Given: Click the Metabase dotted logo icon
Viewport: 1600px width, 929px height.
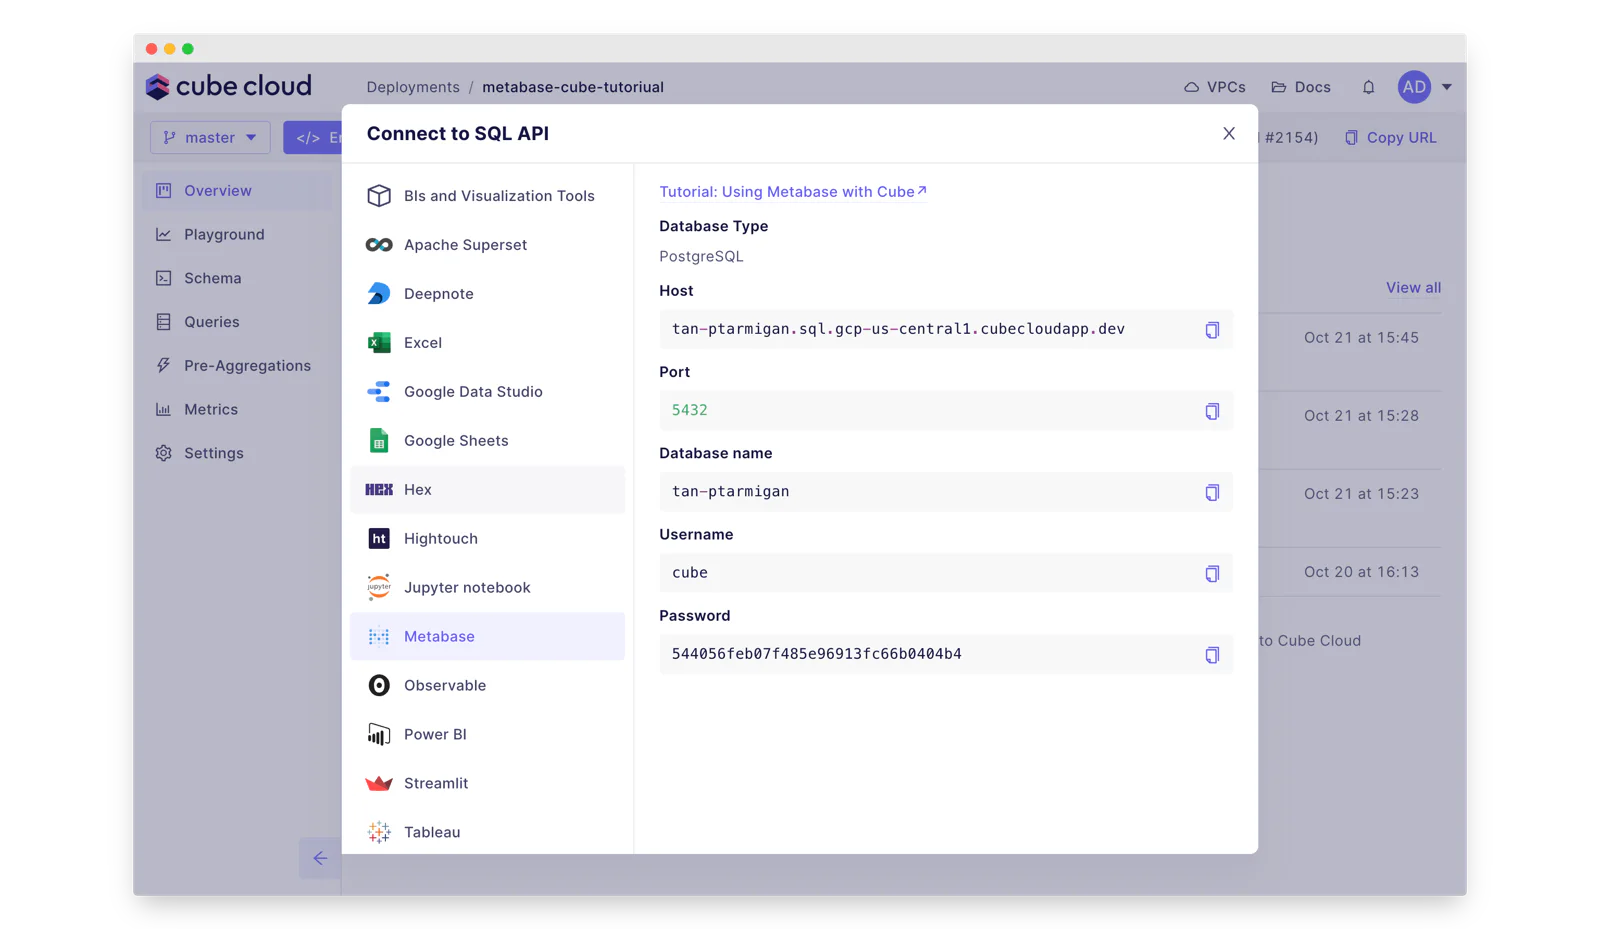Looking at the screenshot, I should pos(379,637).
